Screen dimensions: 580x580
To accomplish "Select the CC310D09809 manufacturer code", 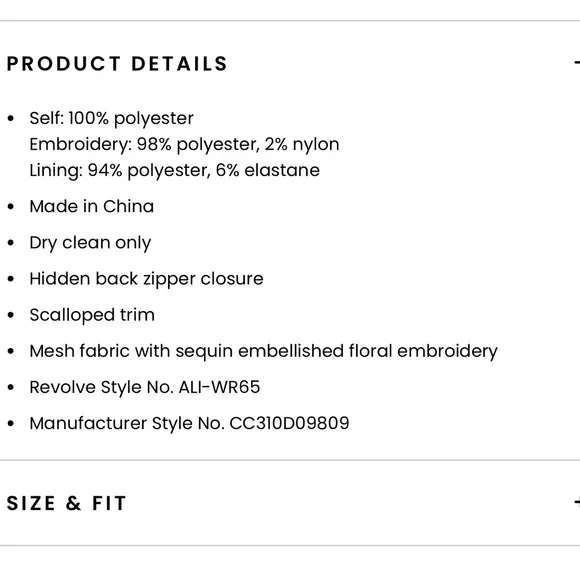I will (x=289, y=423).
